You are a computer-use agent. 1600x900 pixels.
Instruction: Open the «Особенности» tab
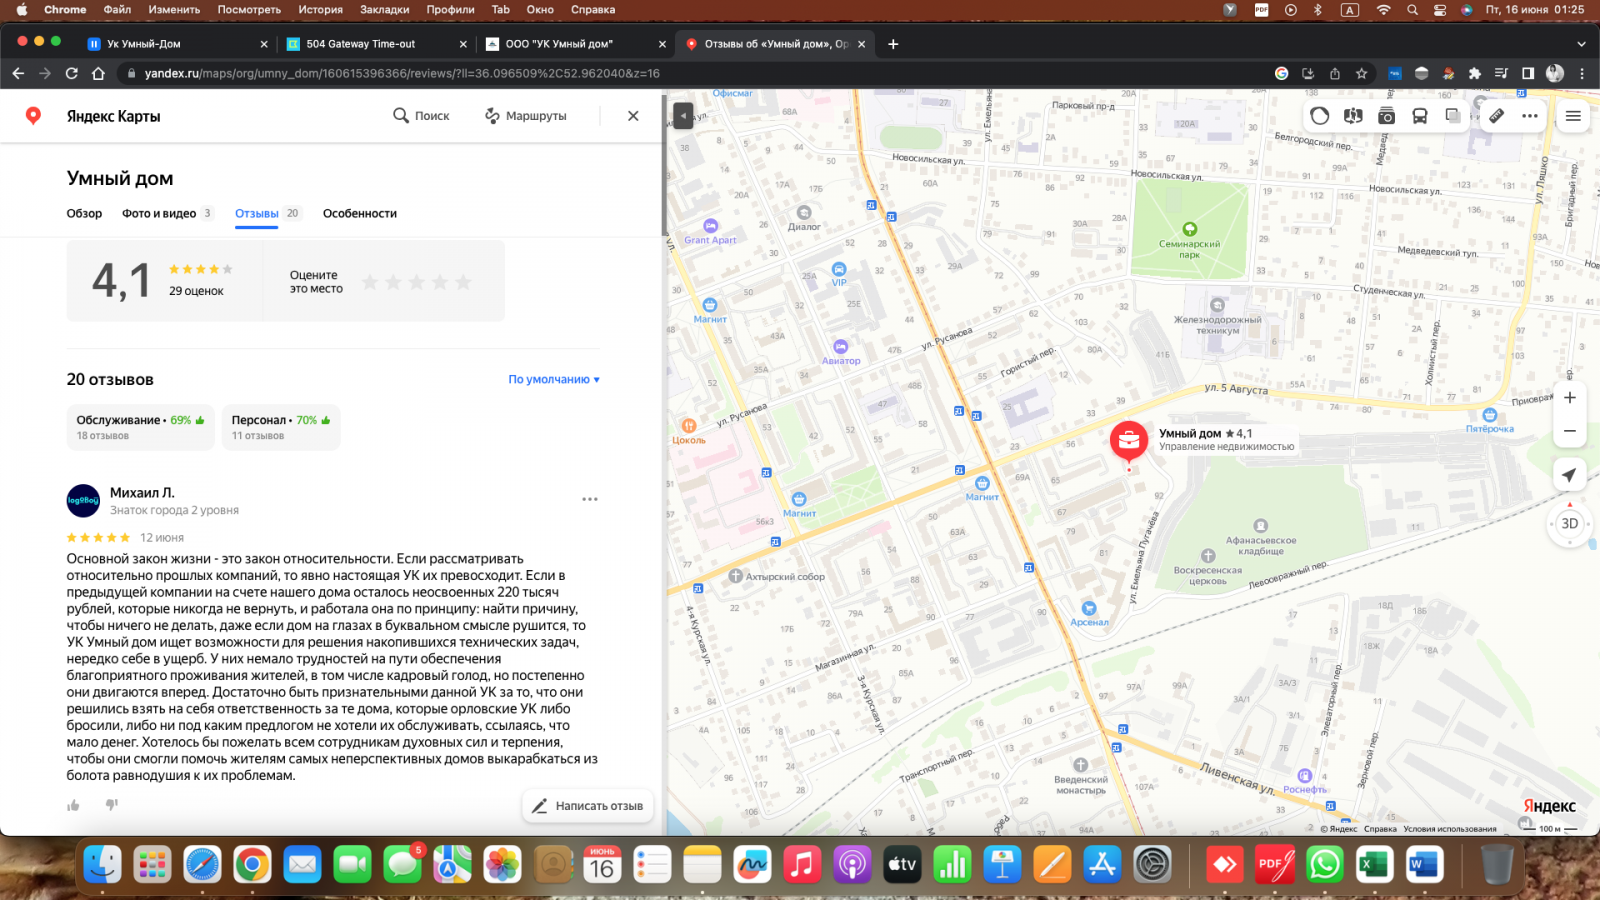click(x=359, y=214)
